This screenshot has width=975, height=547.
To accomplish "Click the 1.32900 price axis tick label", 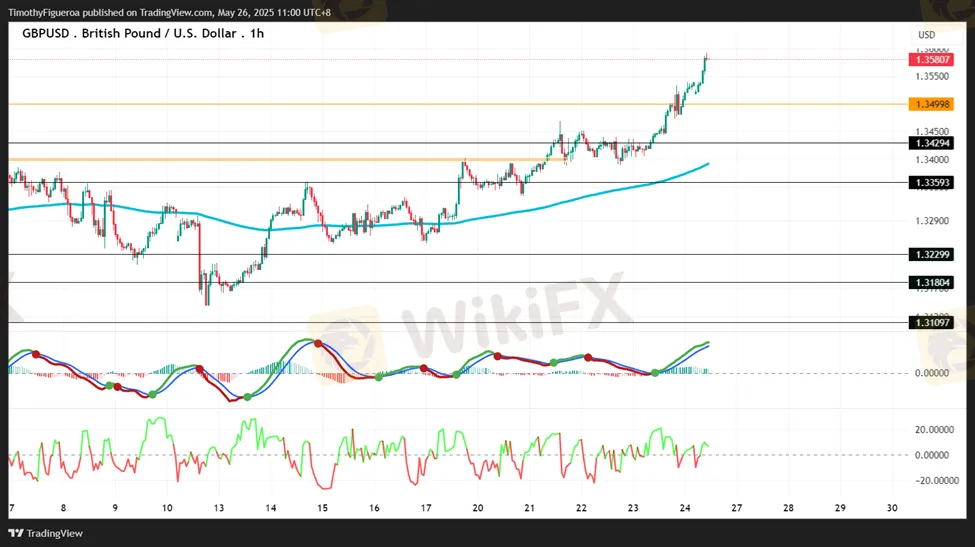I will coord(931,220).
